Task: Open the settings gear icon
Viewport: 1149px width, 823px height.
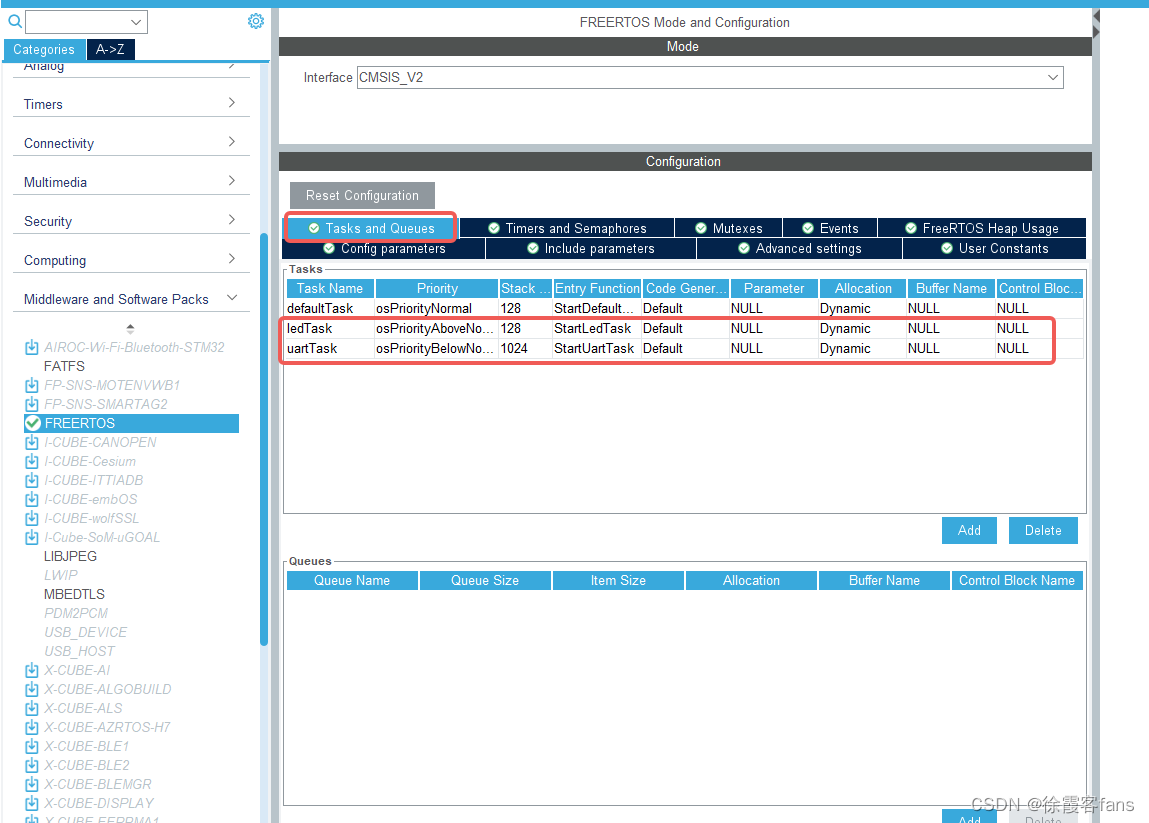Action: coord(255,21)
